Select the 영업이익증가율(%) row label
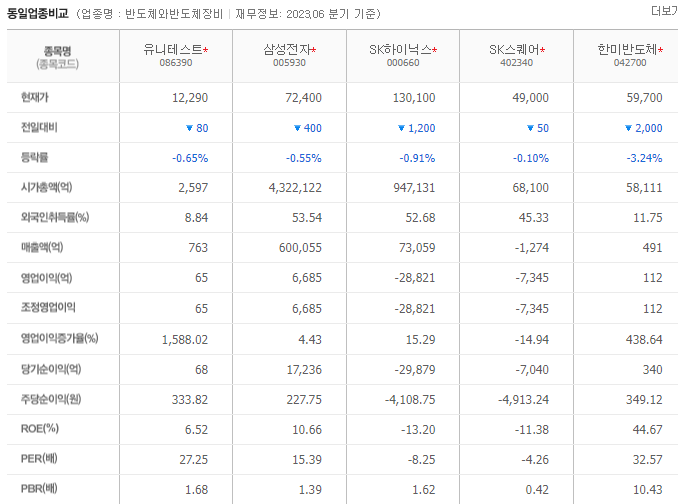678x504 pixels. coord(60,338)
